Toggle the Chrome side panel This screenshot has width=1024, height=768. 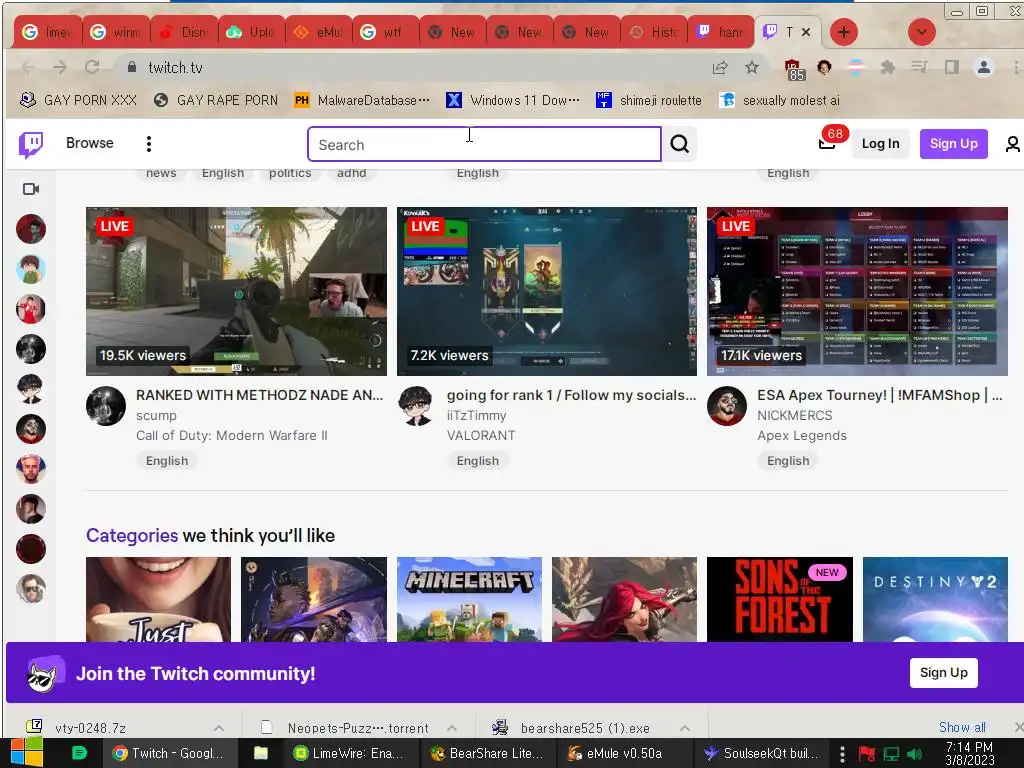(x=952, y=67)
